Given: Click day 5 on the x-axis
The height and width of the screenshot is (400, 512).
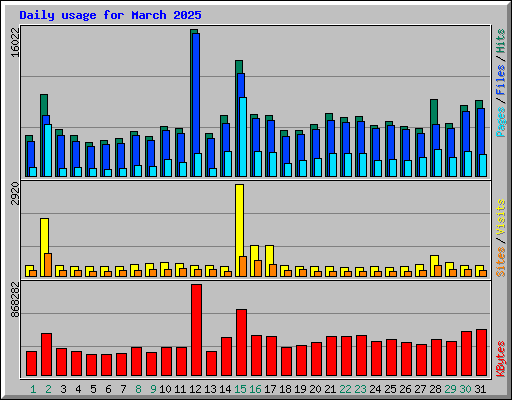Looking at the screenshot, I should click(93, 389).
